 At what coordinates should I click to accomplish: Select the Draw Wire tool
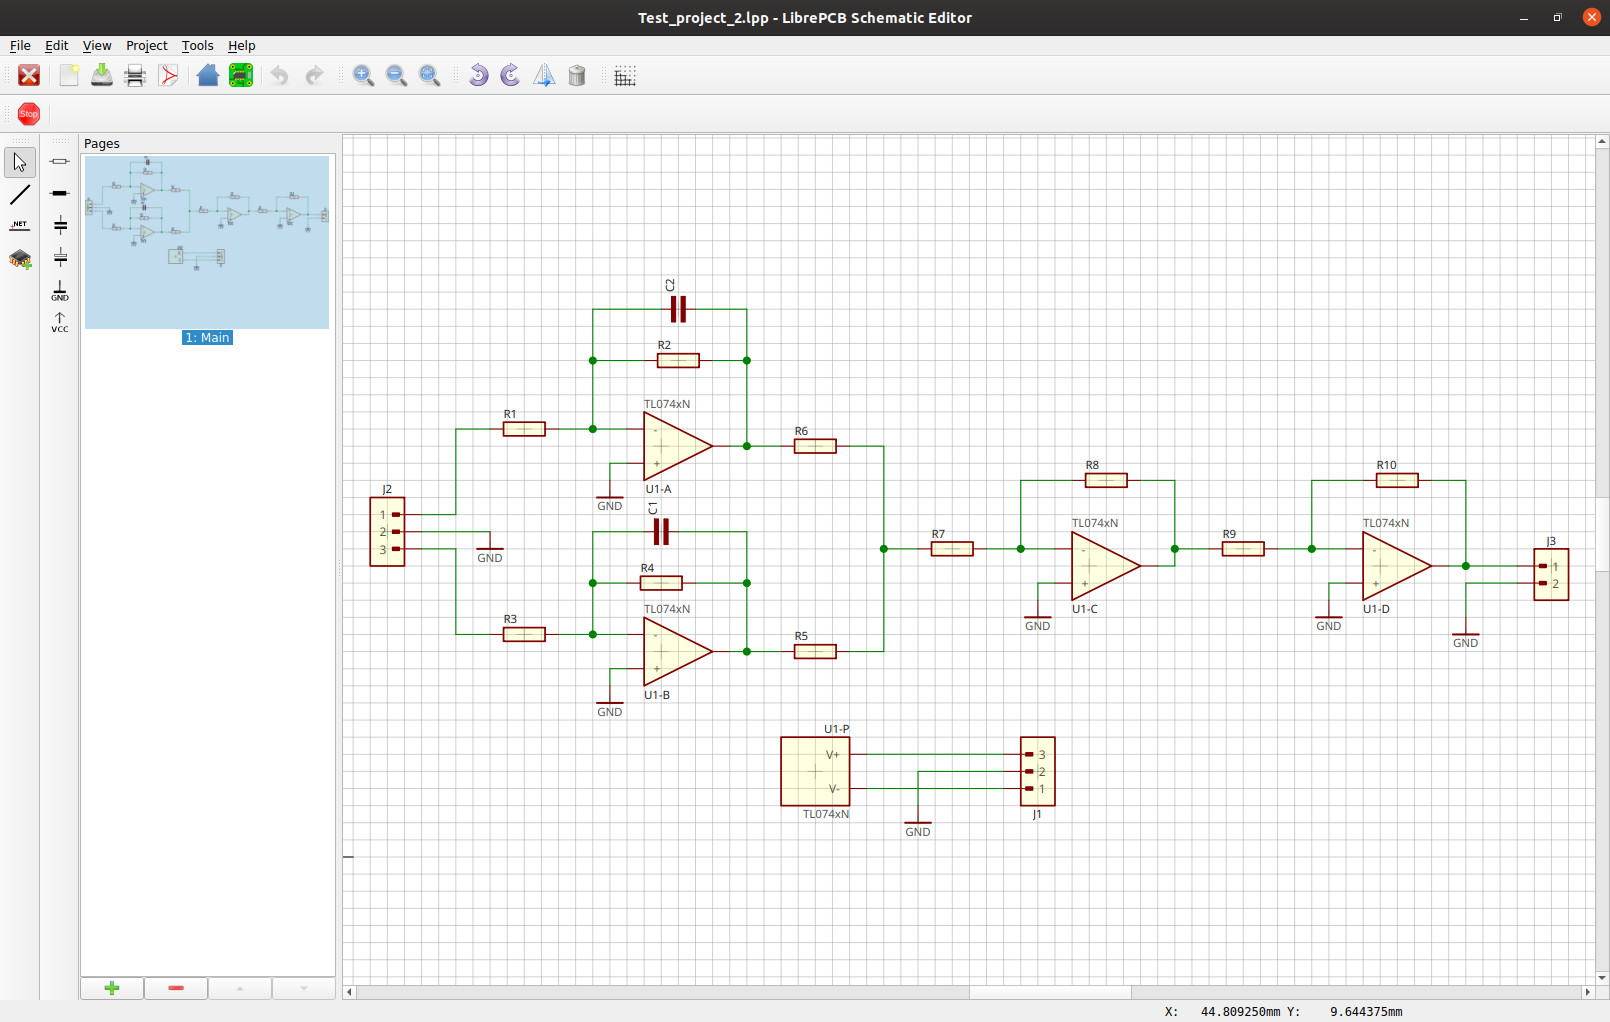tap(20, 195)
